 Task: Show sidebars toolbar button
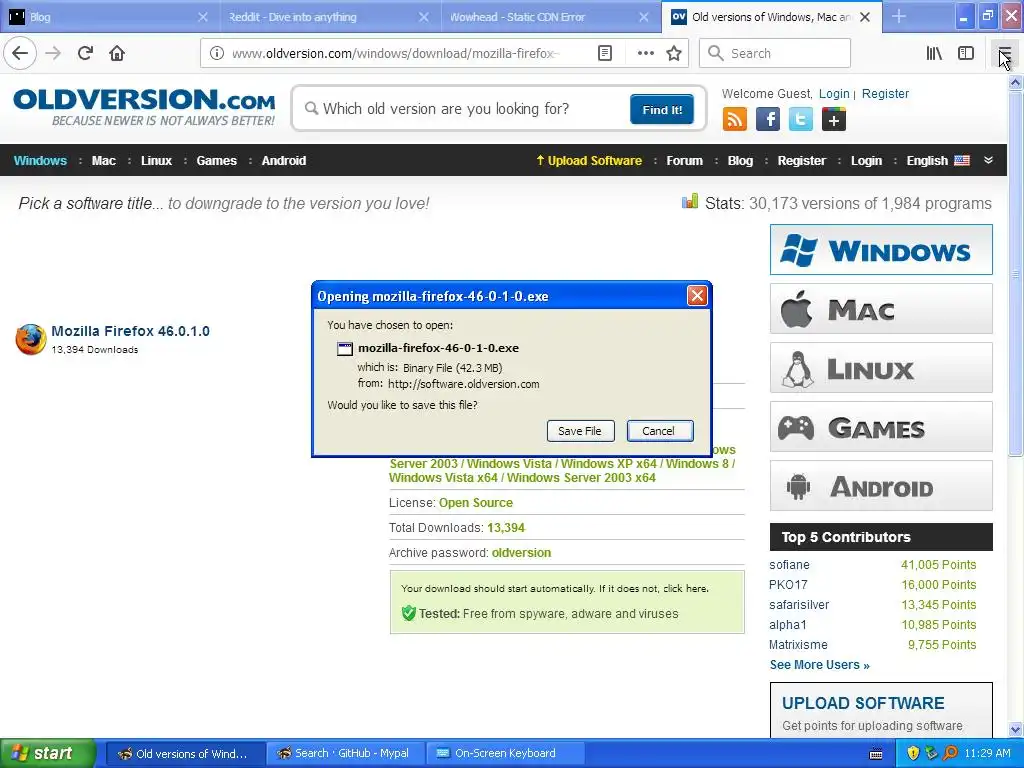[x=966, y=53]
